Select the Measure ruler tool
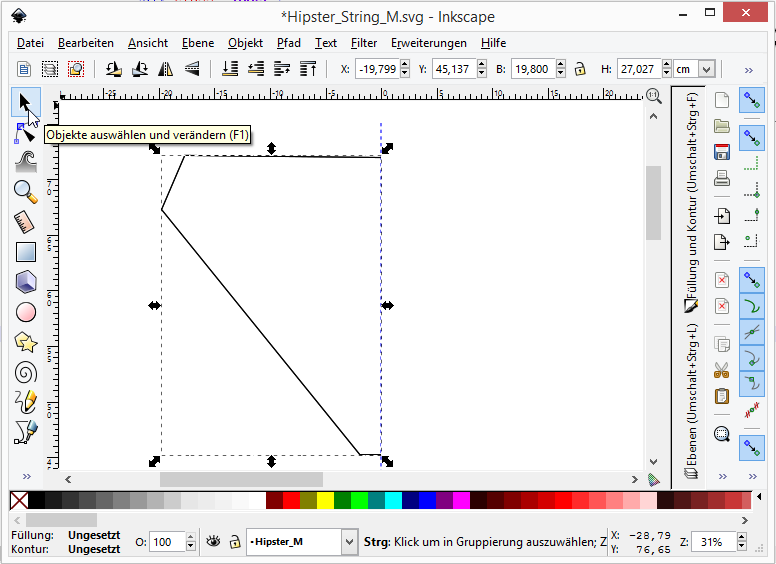This screenshot has width=776, height=564. (x=26, y=221)
